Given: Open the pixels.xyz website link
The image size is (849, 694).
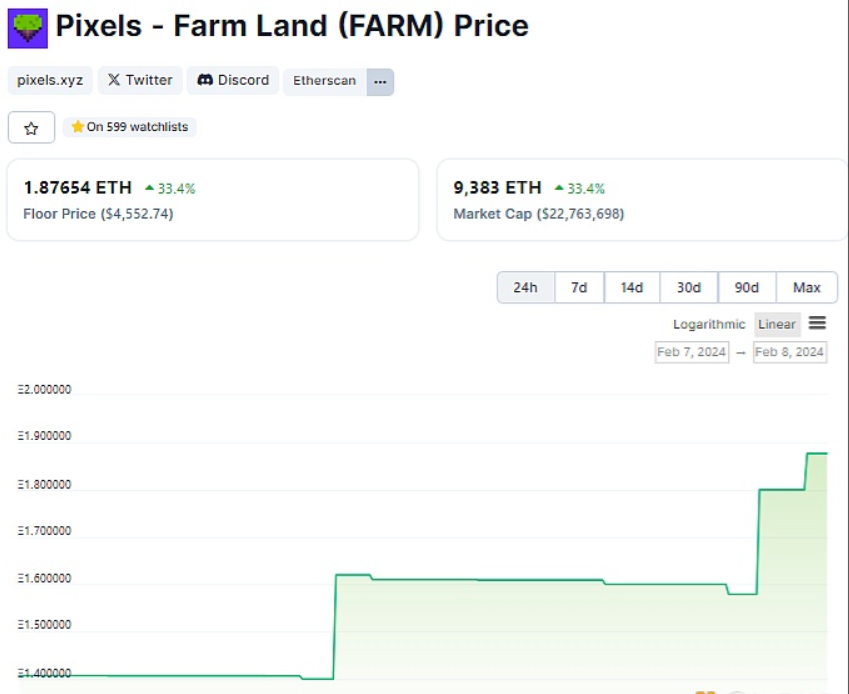Looking at the screenshot, I should tap(49, 80).
